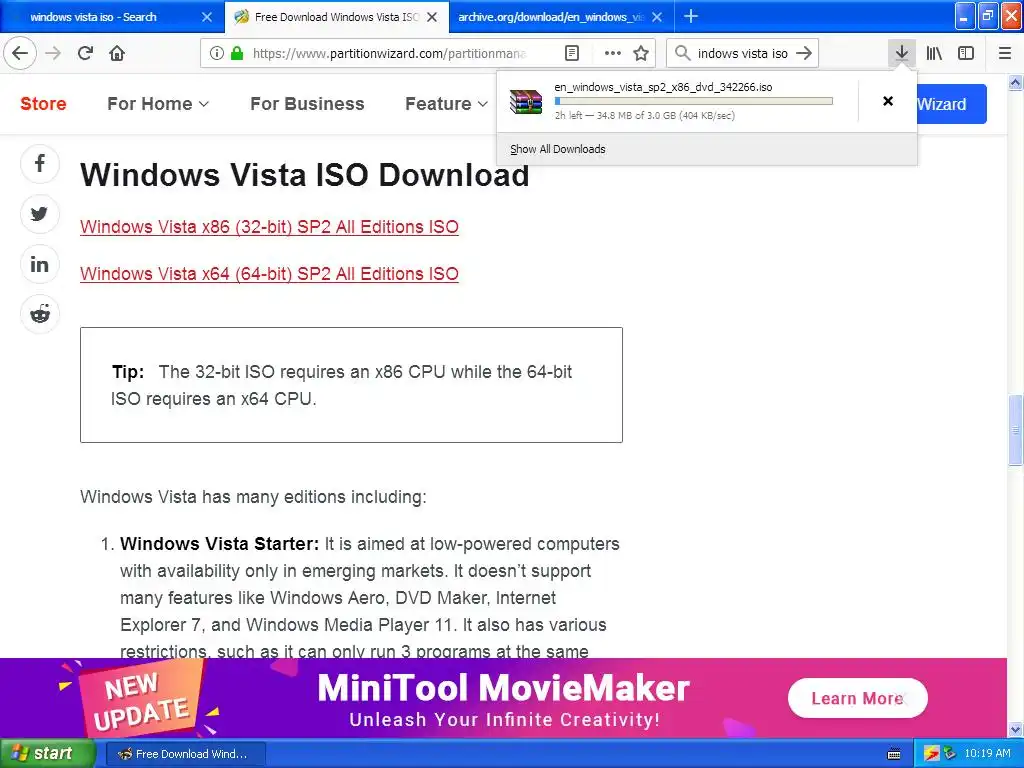
Task: Expand the For Home dropdown
Action: tap(158, 104)
